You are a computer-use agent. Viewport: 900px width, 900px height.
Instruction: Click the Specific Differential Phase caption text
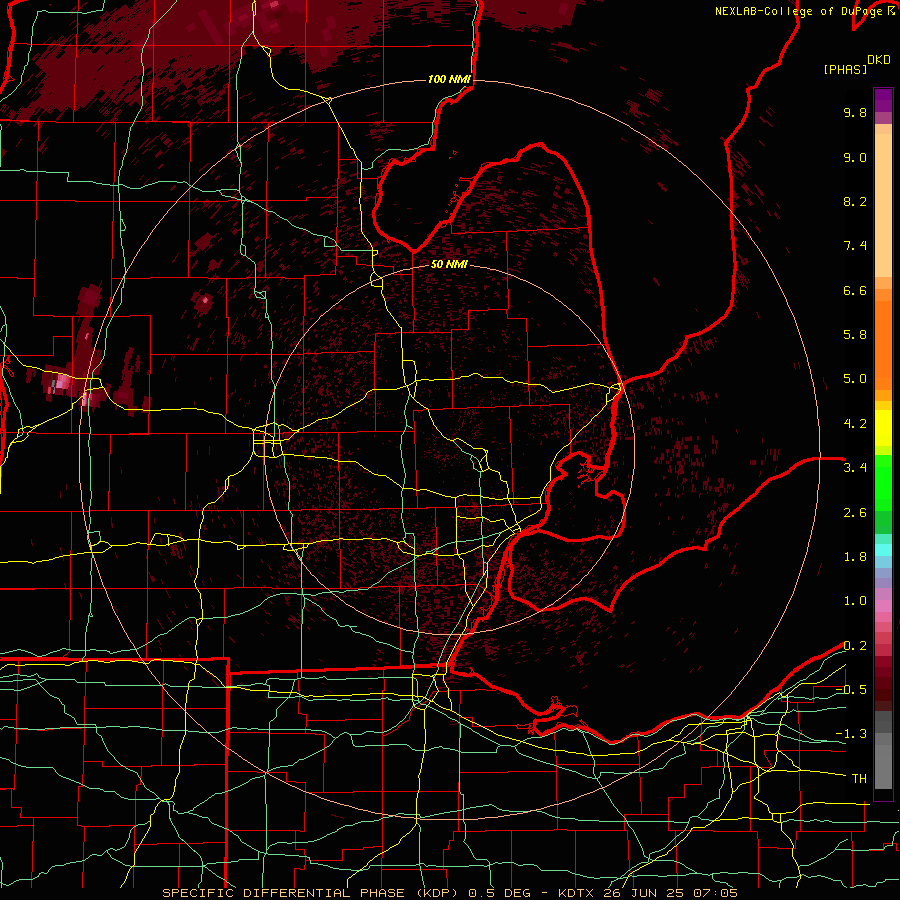(449, 893)
